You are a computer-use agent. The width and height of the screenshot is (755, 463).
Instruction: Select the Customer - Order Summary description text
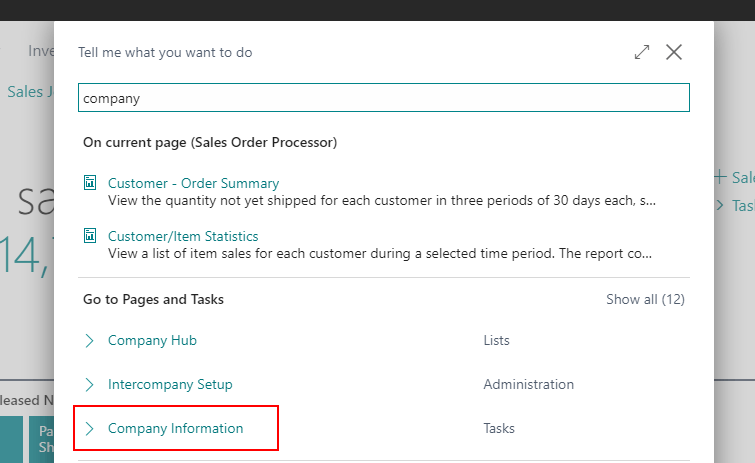(382, 201)
